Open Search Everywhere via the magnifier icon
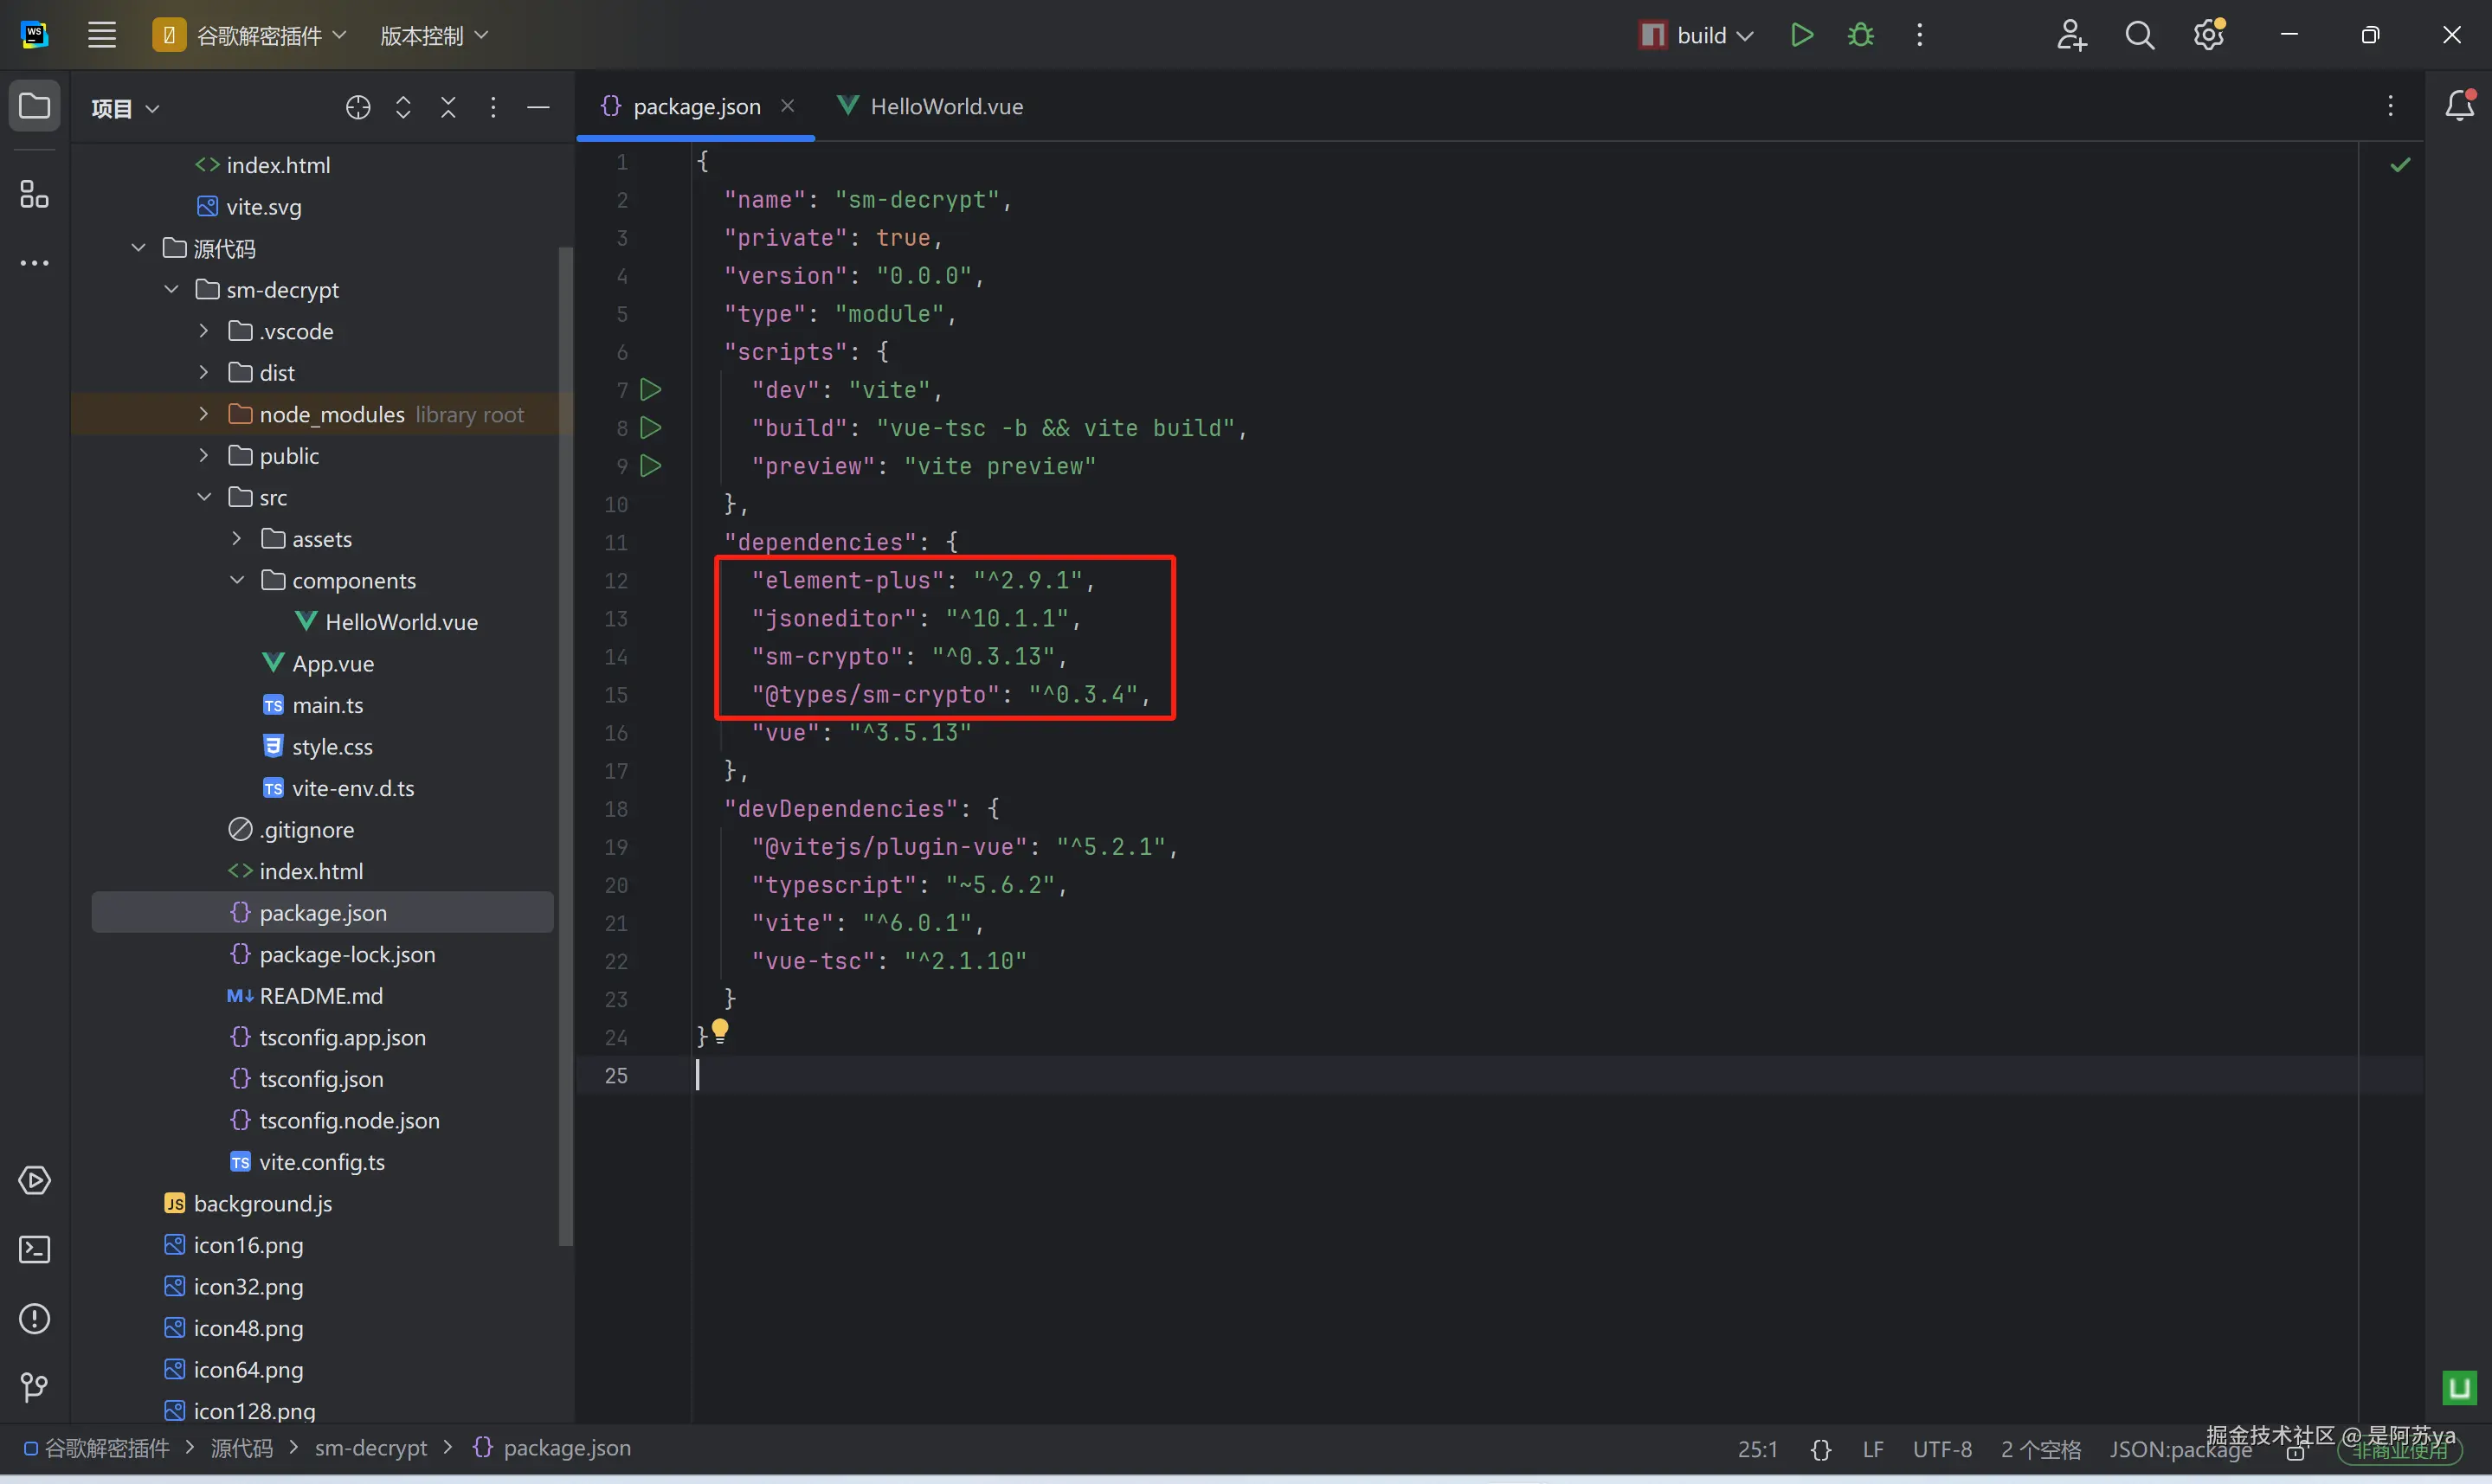The width and height of the screenshot is (2492, 1484). tap(2139, 36)
